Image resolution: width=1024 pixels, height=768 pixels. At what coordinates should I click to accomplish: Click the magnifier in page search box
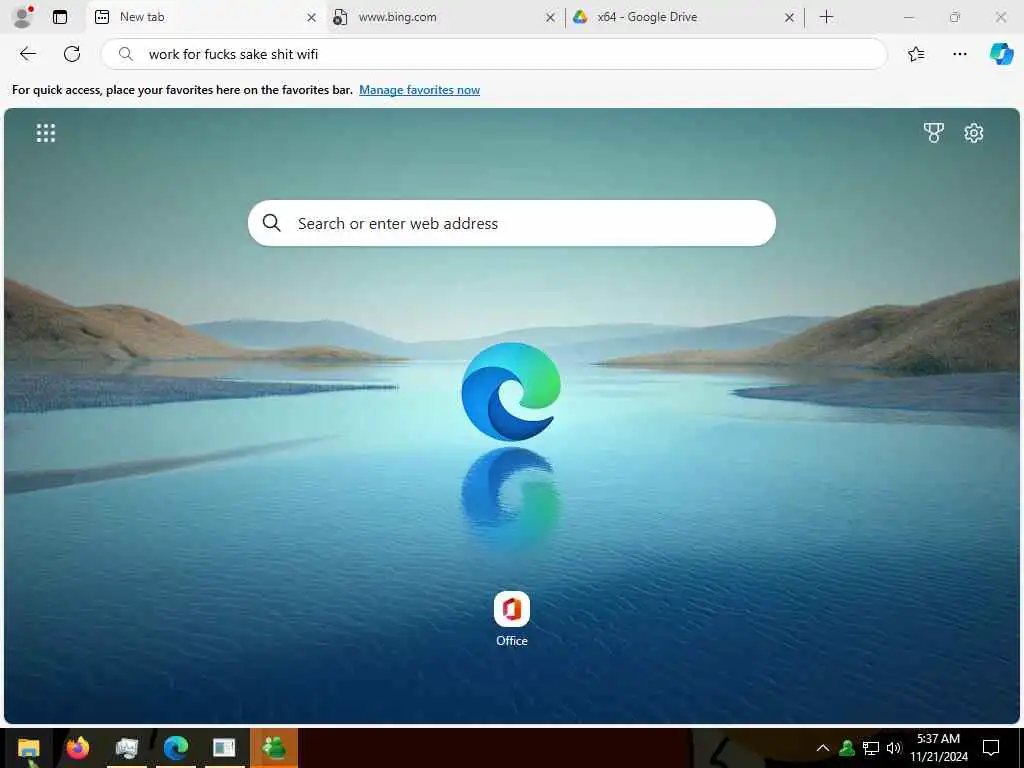point(272,223)
